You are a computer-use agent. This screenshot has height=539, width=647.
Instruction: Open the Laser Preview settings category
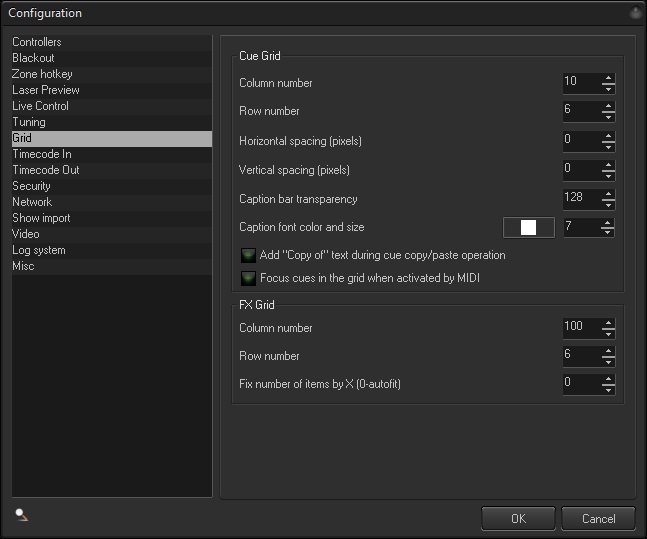pos(46,90)
